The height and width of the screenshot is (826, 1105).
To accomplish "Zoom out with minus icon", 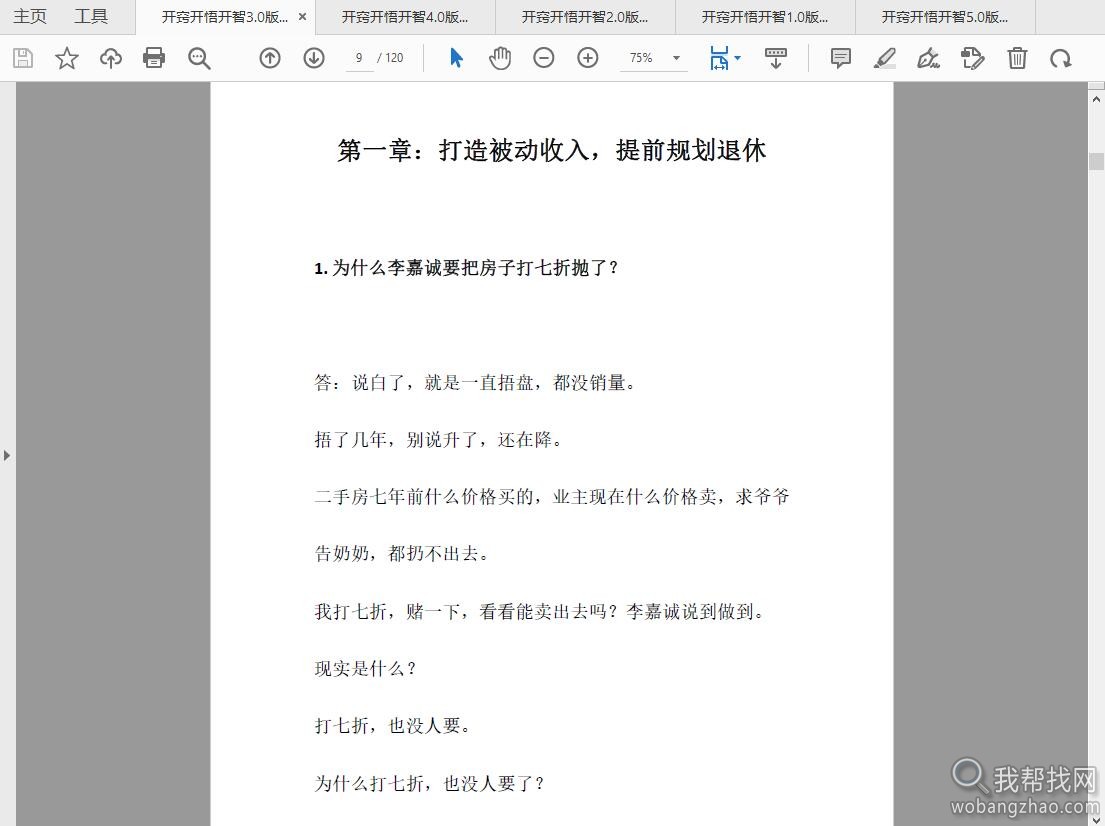I will click(x=543, y=58).
